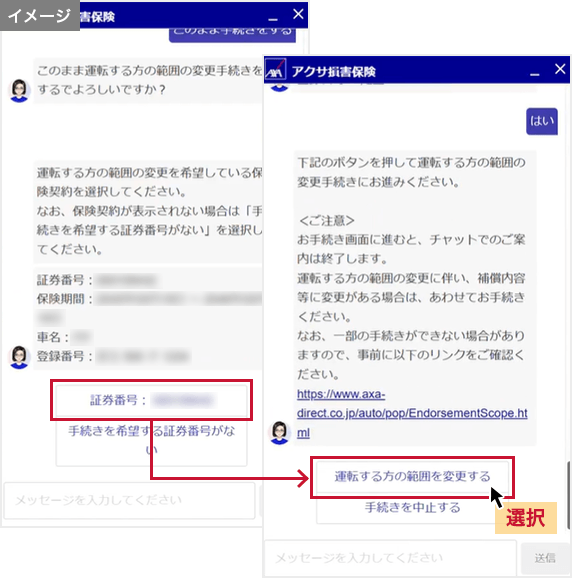The height and width of the screenshot is (578, 572).
Task: Close the back chat window
Action: (298, 14)
